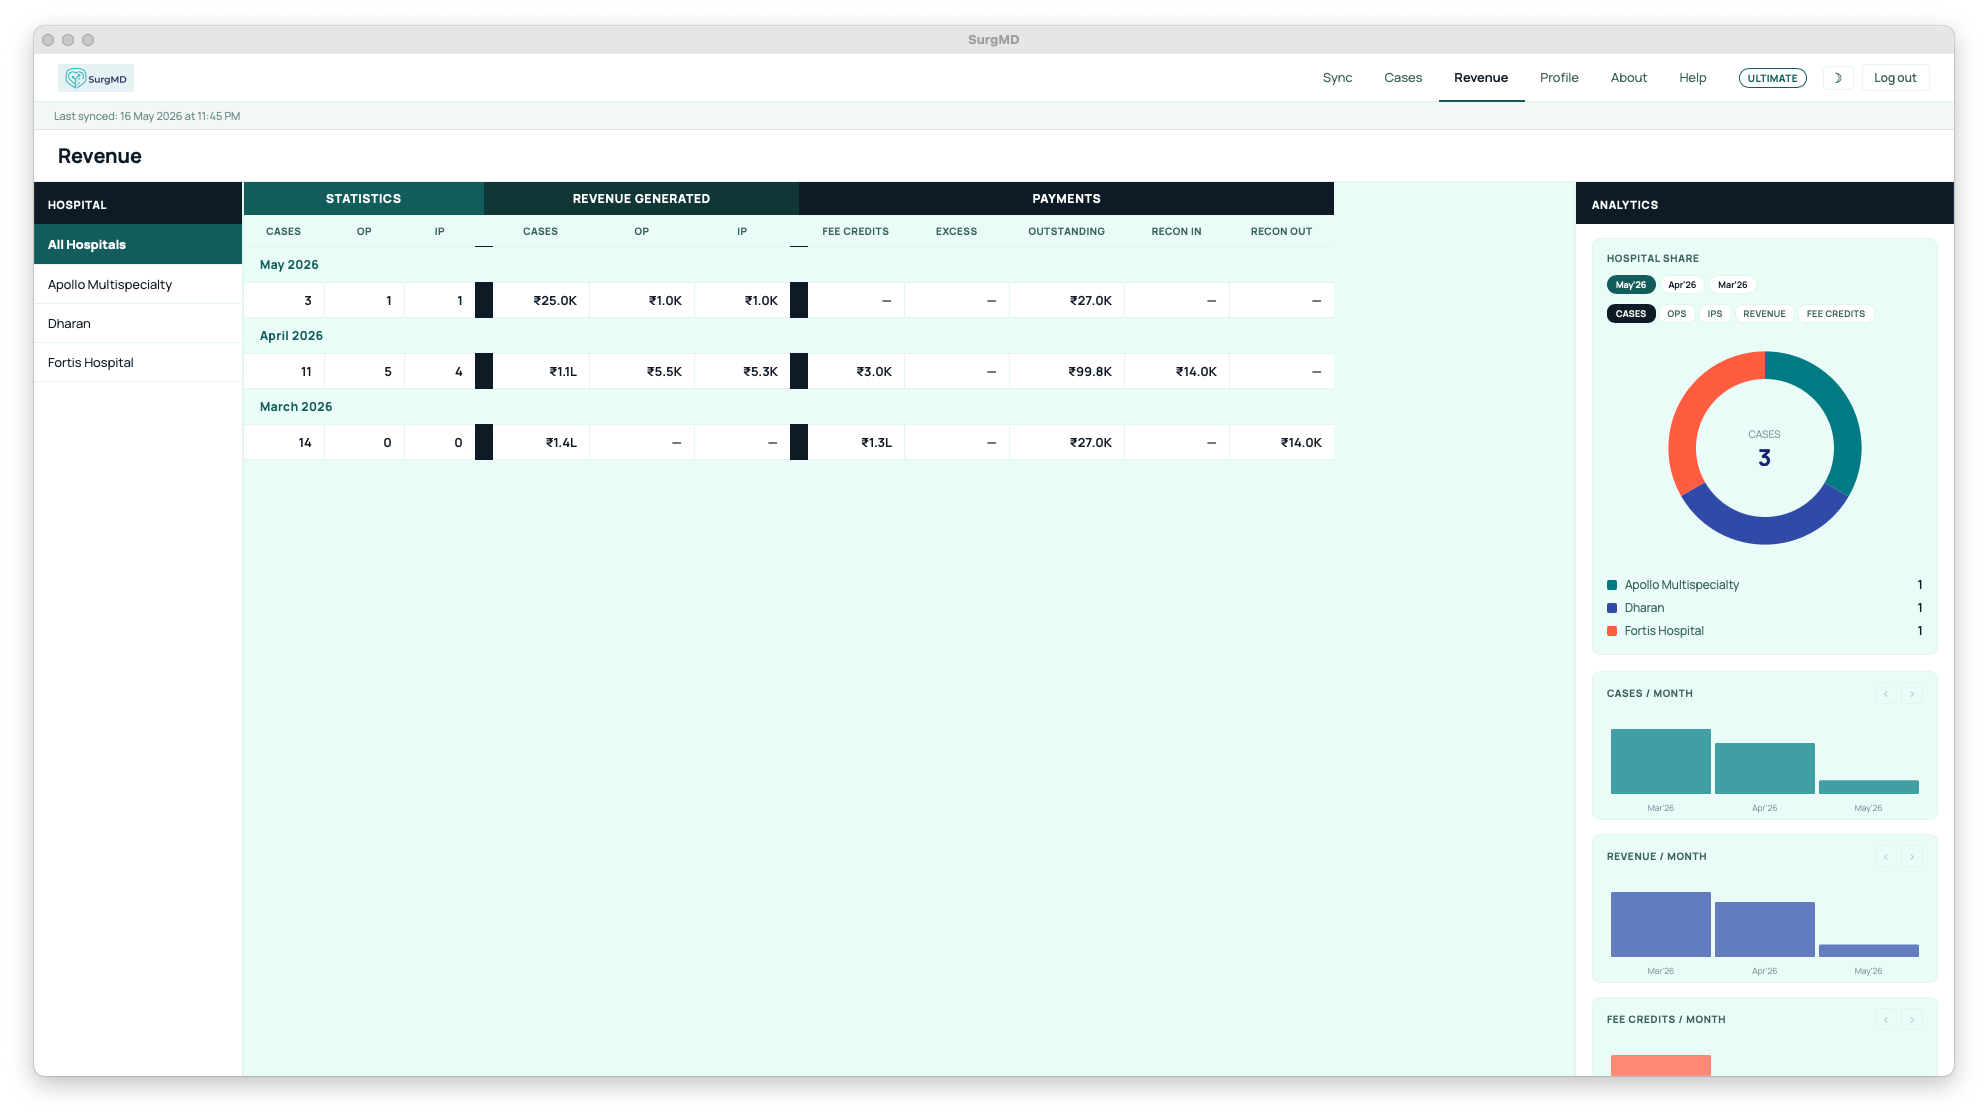
Task: Click the Apr'26 bar in Revenue chart
Action: [x=1765, y=930]
